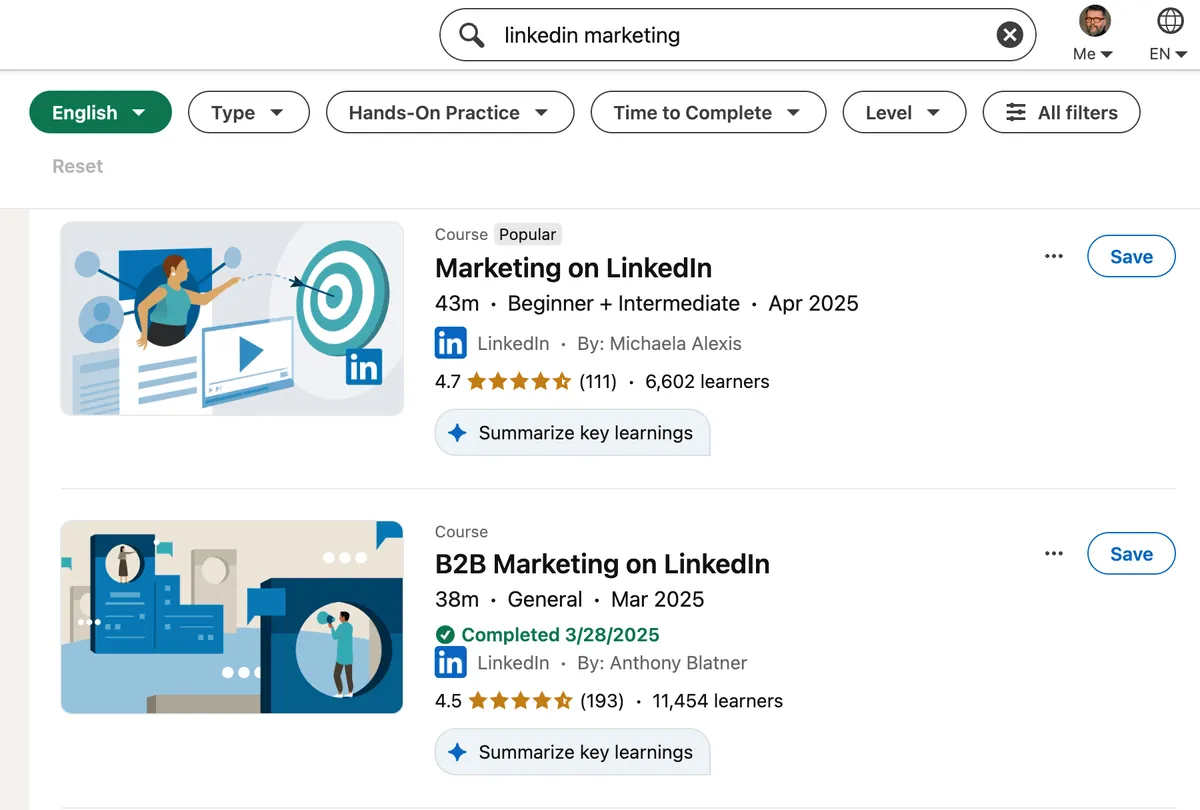Expand the Type filter dropdown

pos(249,113)
